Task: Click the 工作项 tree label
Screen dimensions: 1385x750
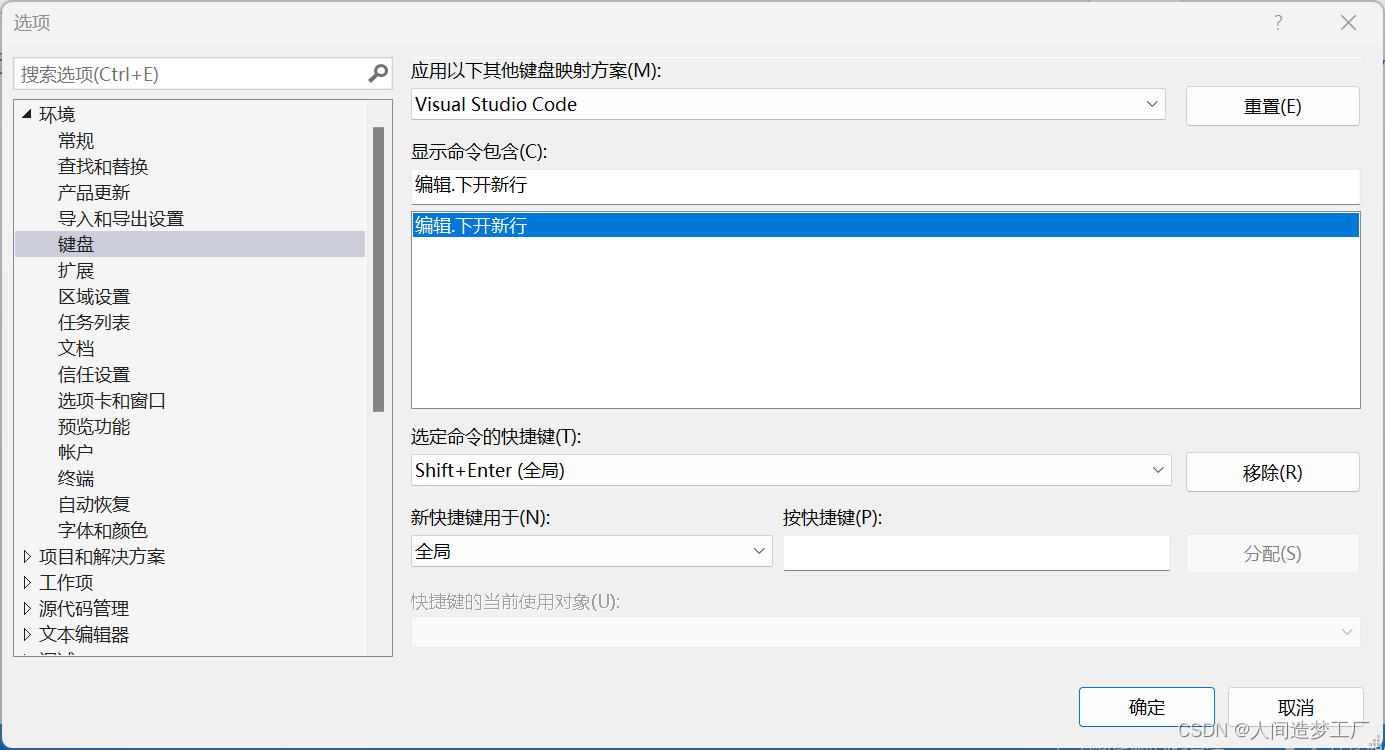Action: pos(66,583)
